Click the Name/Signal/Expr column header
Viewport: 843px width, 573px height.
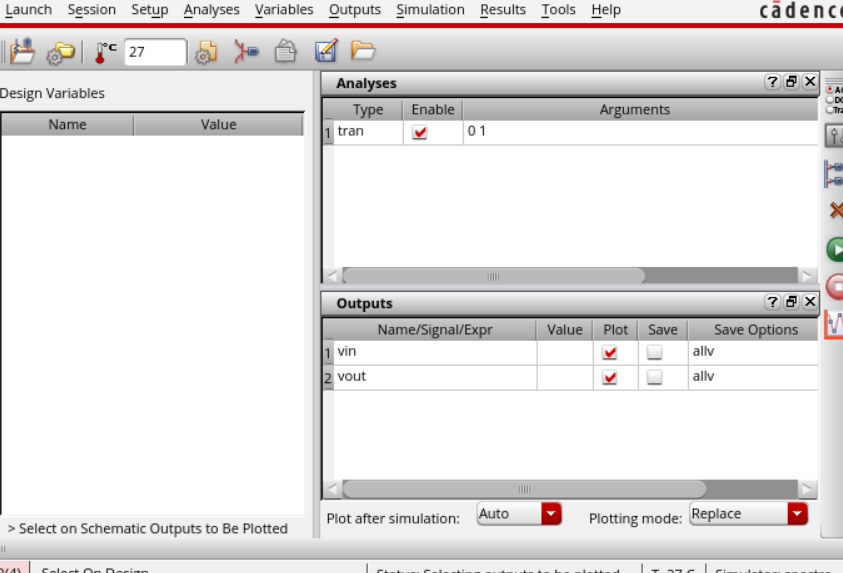pyautogui.click(x=434, y=330)
